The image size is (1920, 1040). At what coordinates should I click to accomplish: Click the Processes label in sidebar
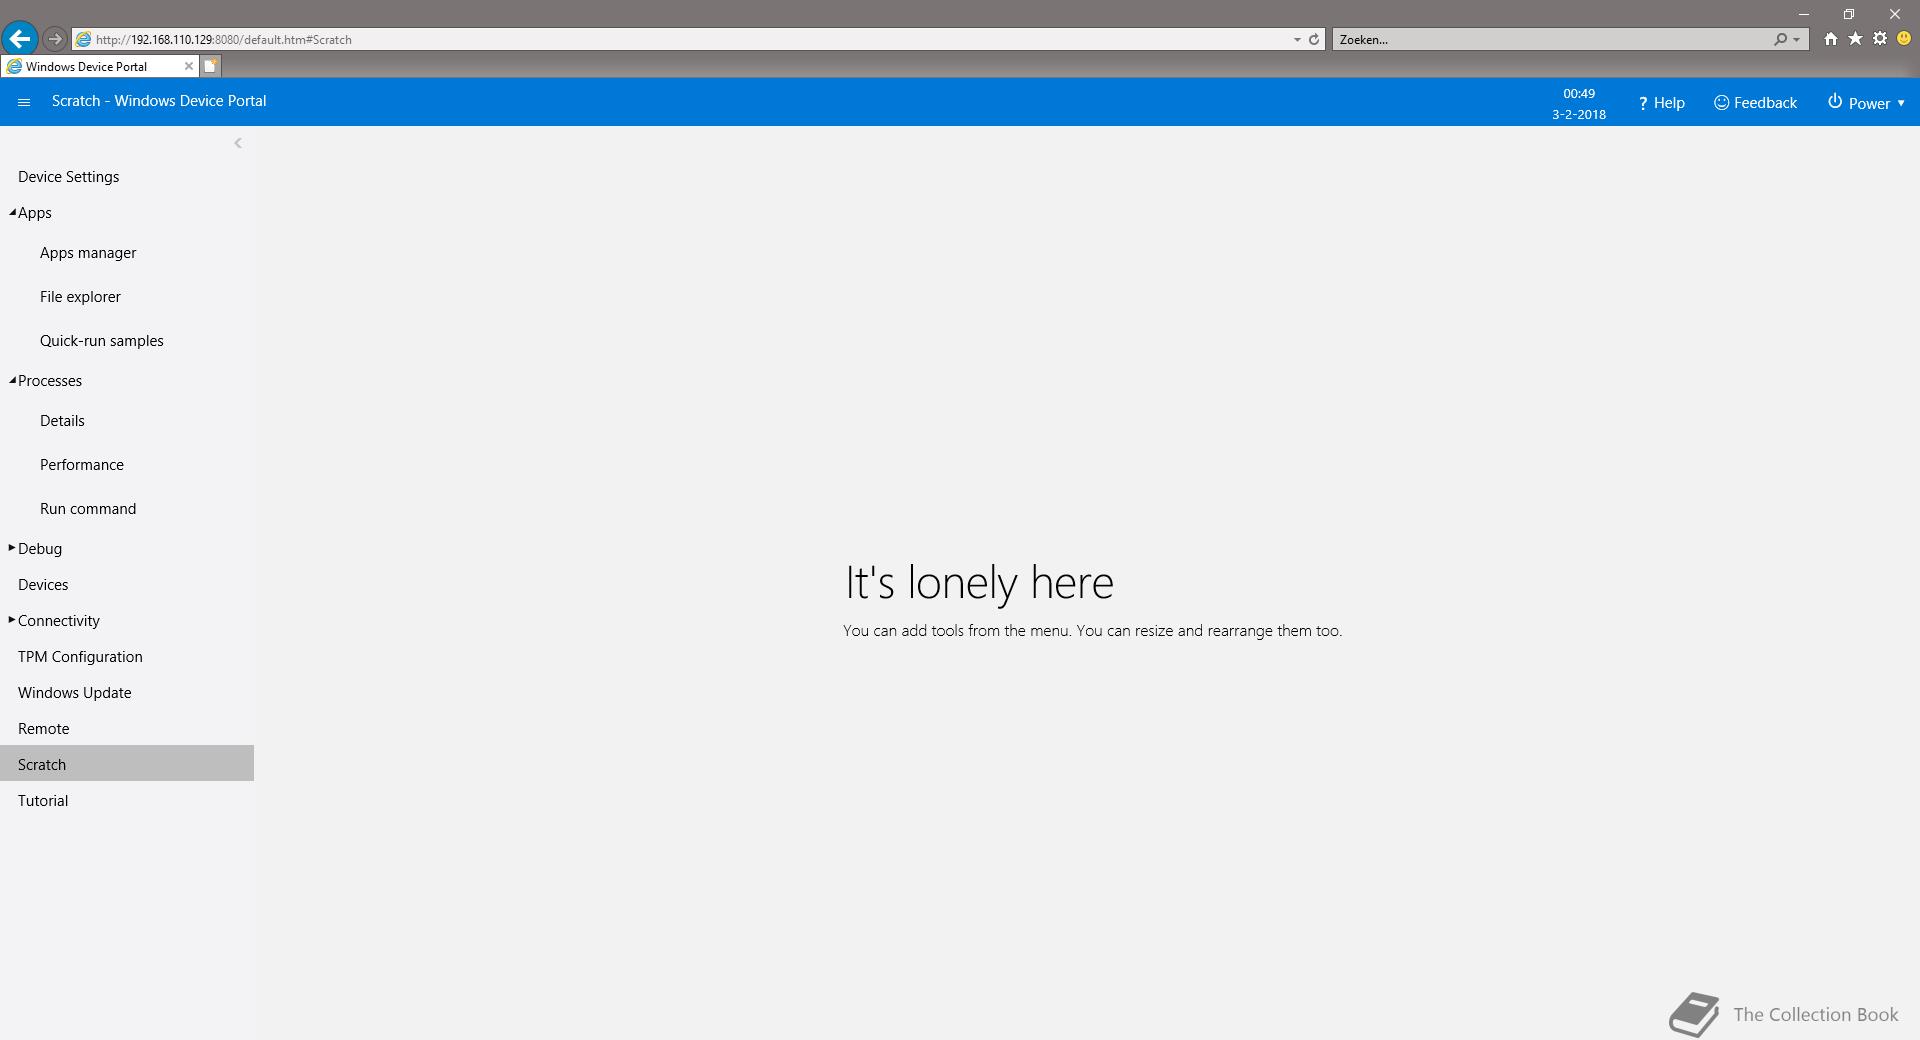pos(50,381)
